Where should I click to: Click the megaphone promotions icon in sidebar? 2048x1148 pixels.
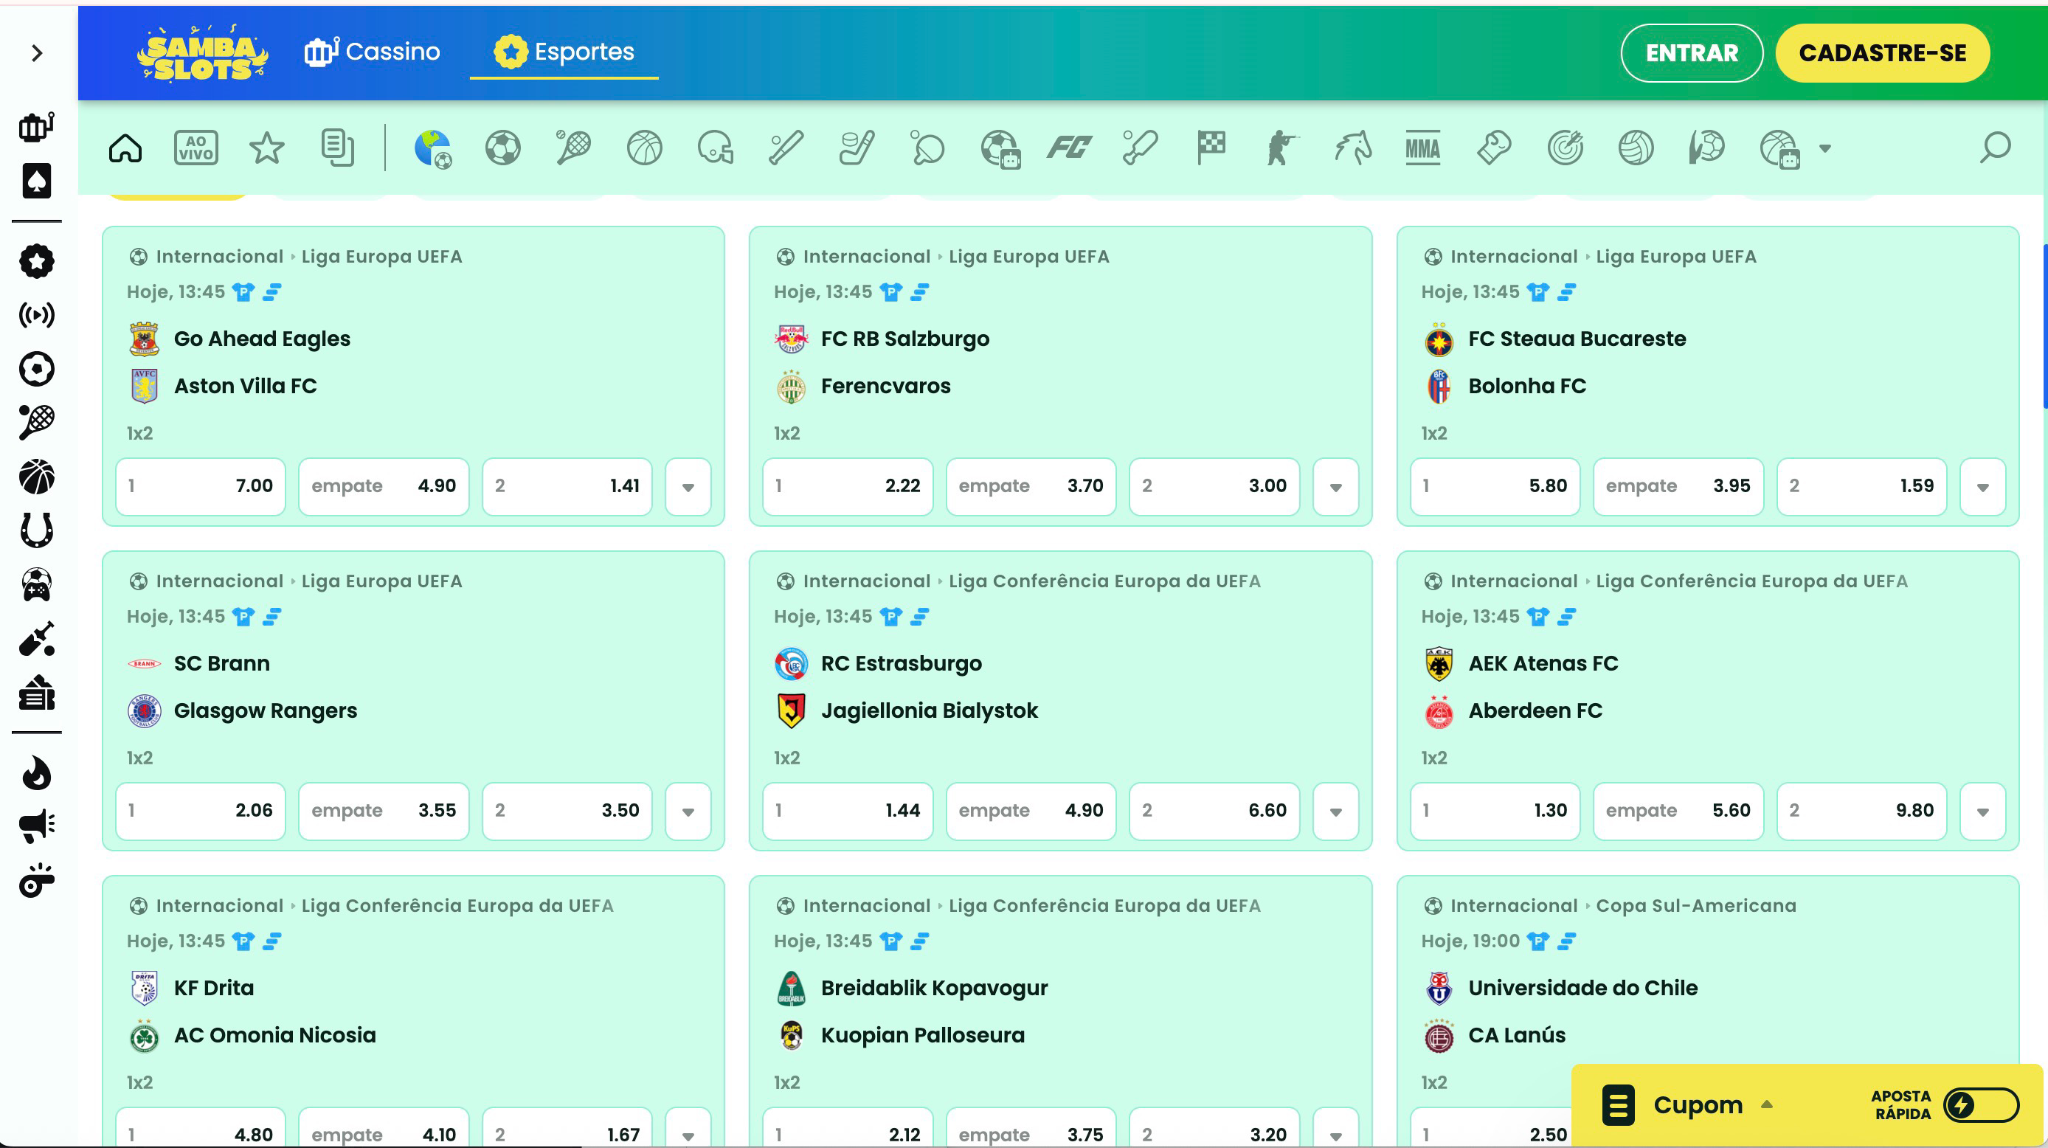click(37, 826)
